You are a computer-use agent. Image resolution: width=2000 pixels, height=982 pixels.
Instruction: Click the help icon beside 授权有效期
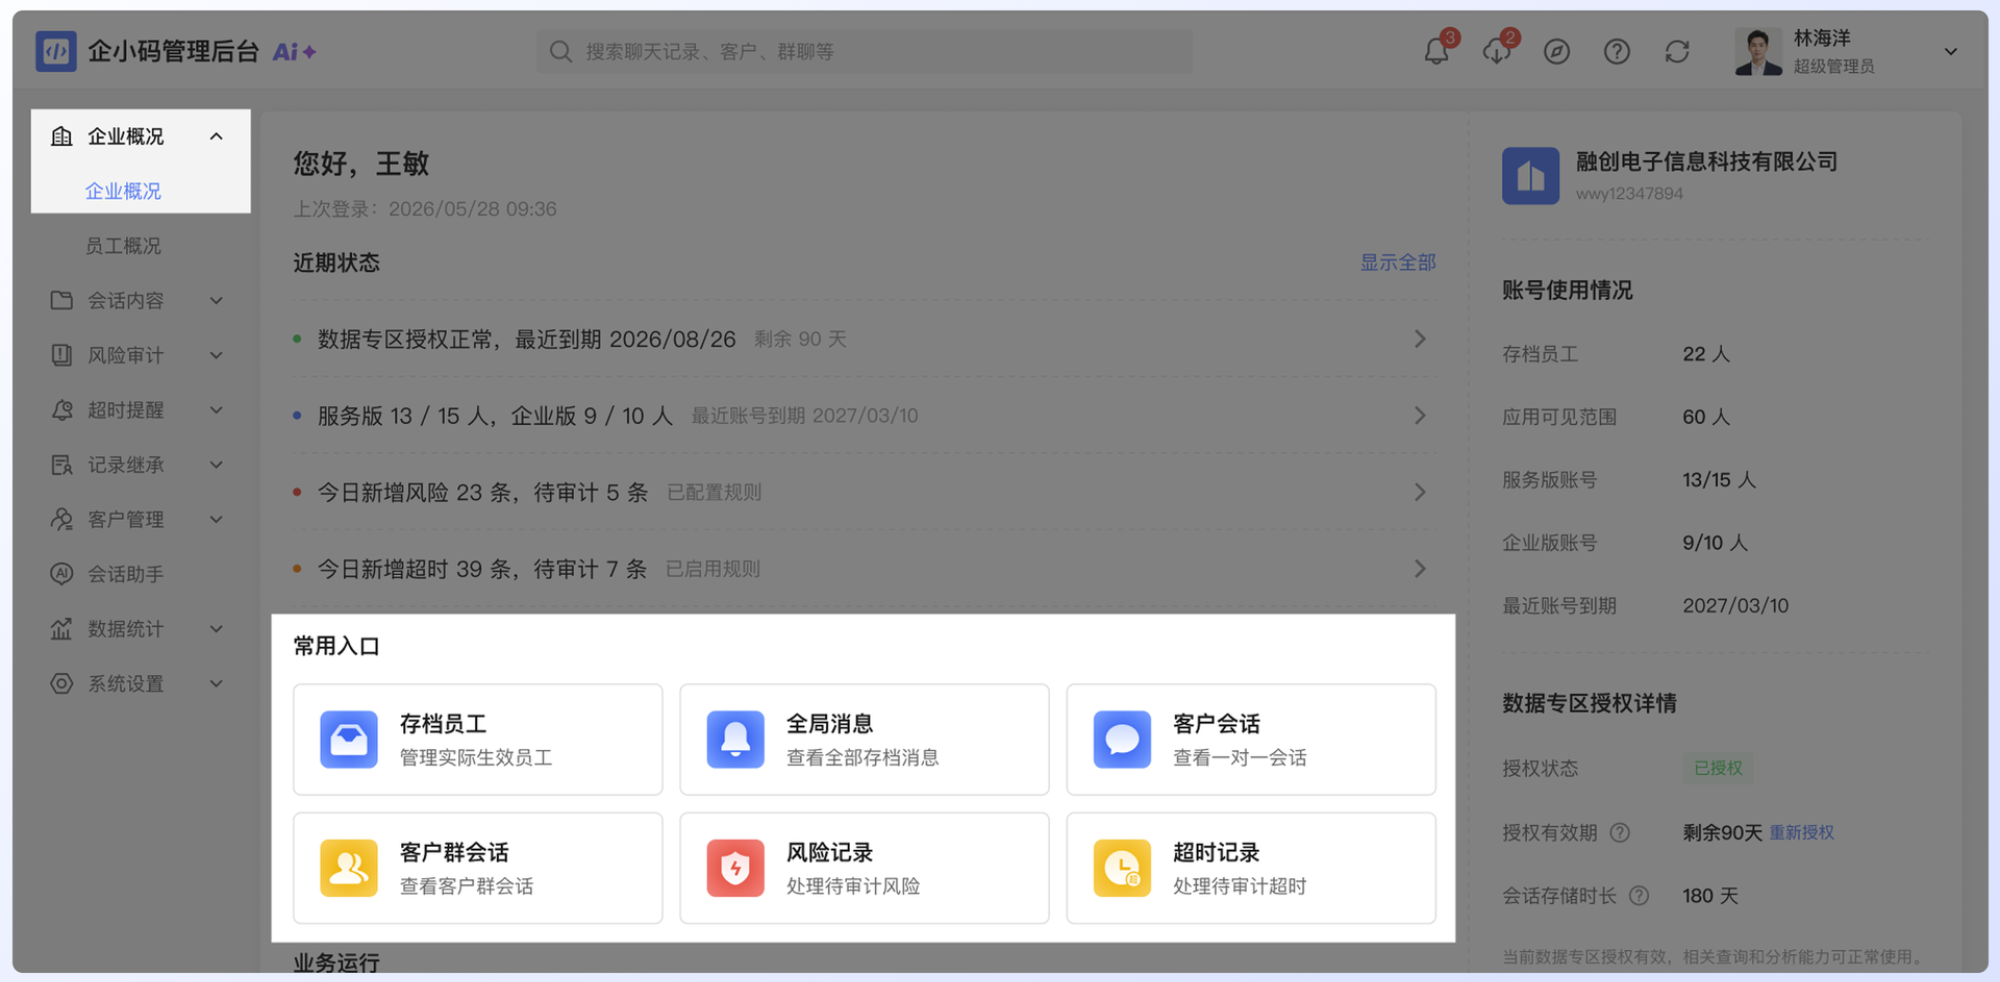[1620, 832]
